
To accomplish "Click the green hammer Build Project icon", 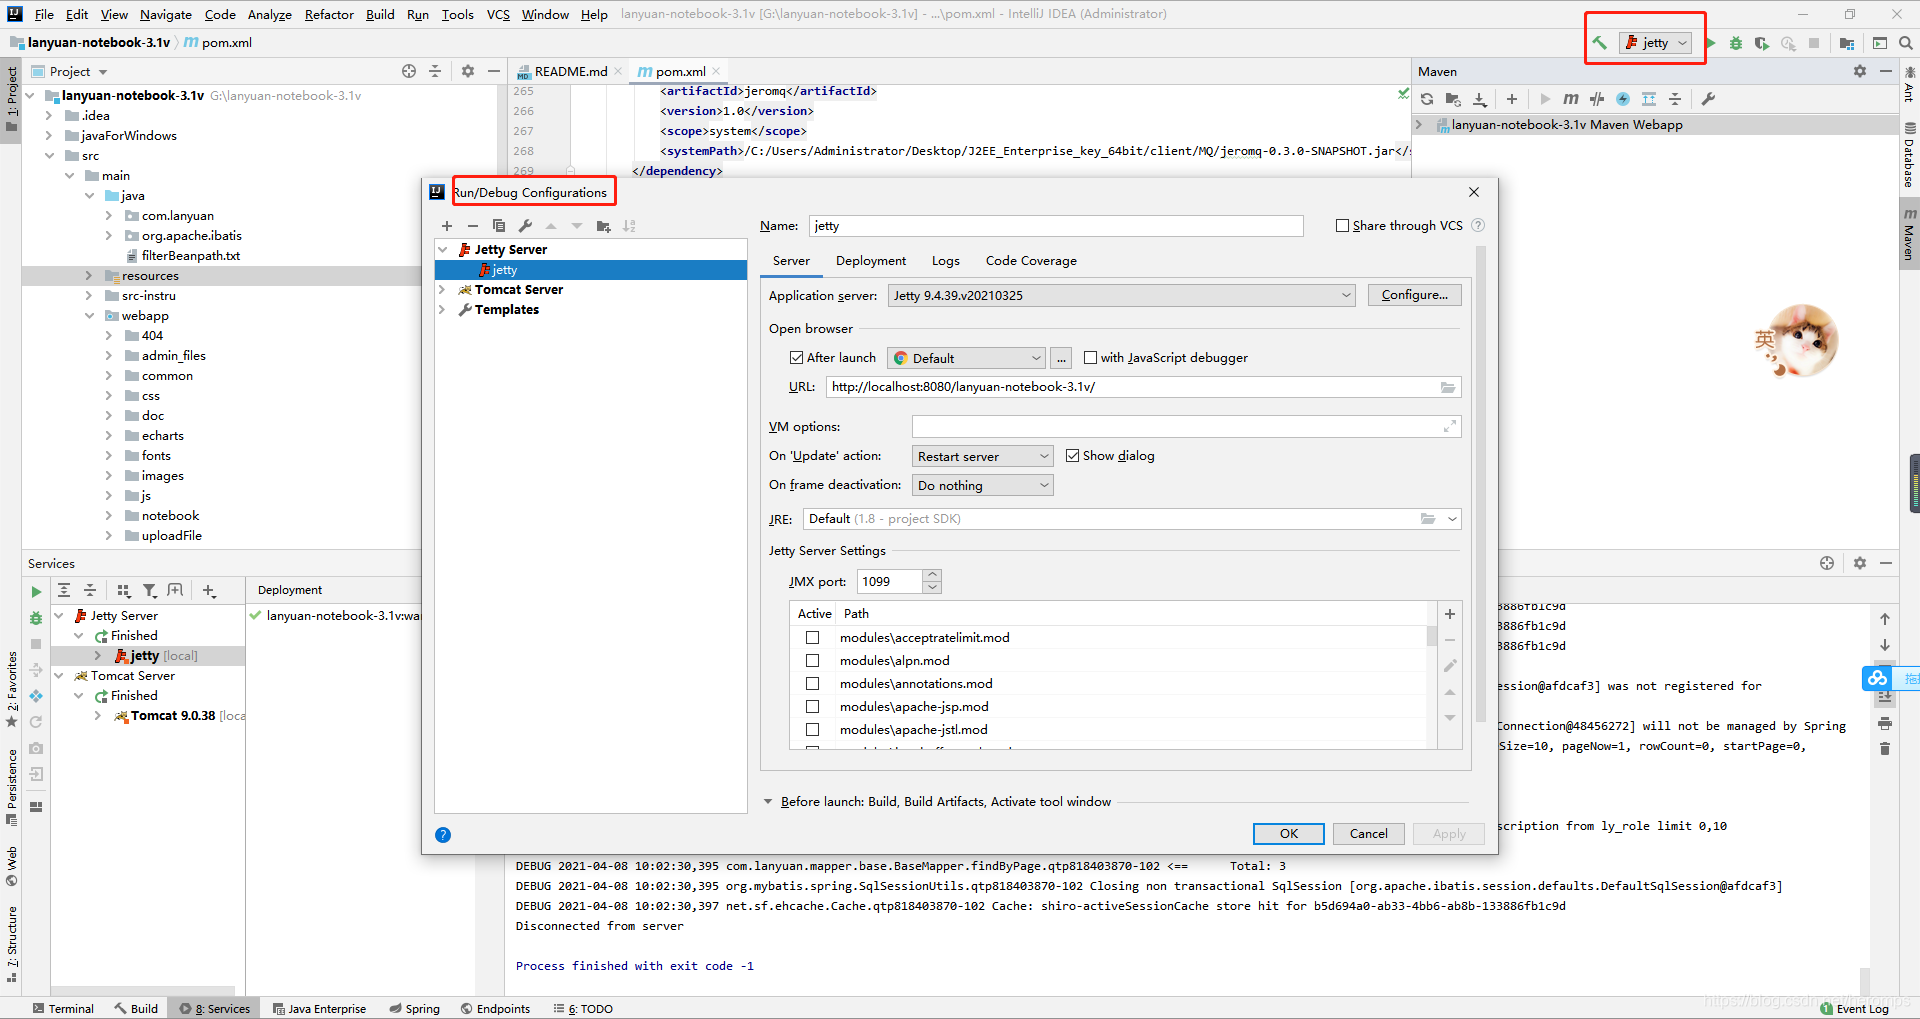I will coord(1600,43).
